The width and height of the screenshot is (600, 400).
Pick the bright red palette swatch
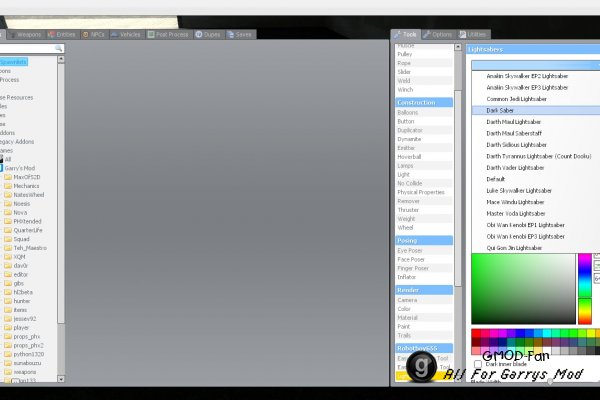476,333
